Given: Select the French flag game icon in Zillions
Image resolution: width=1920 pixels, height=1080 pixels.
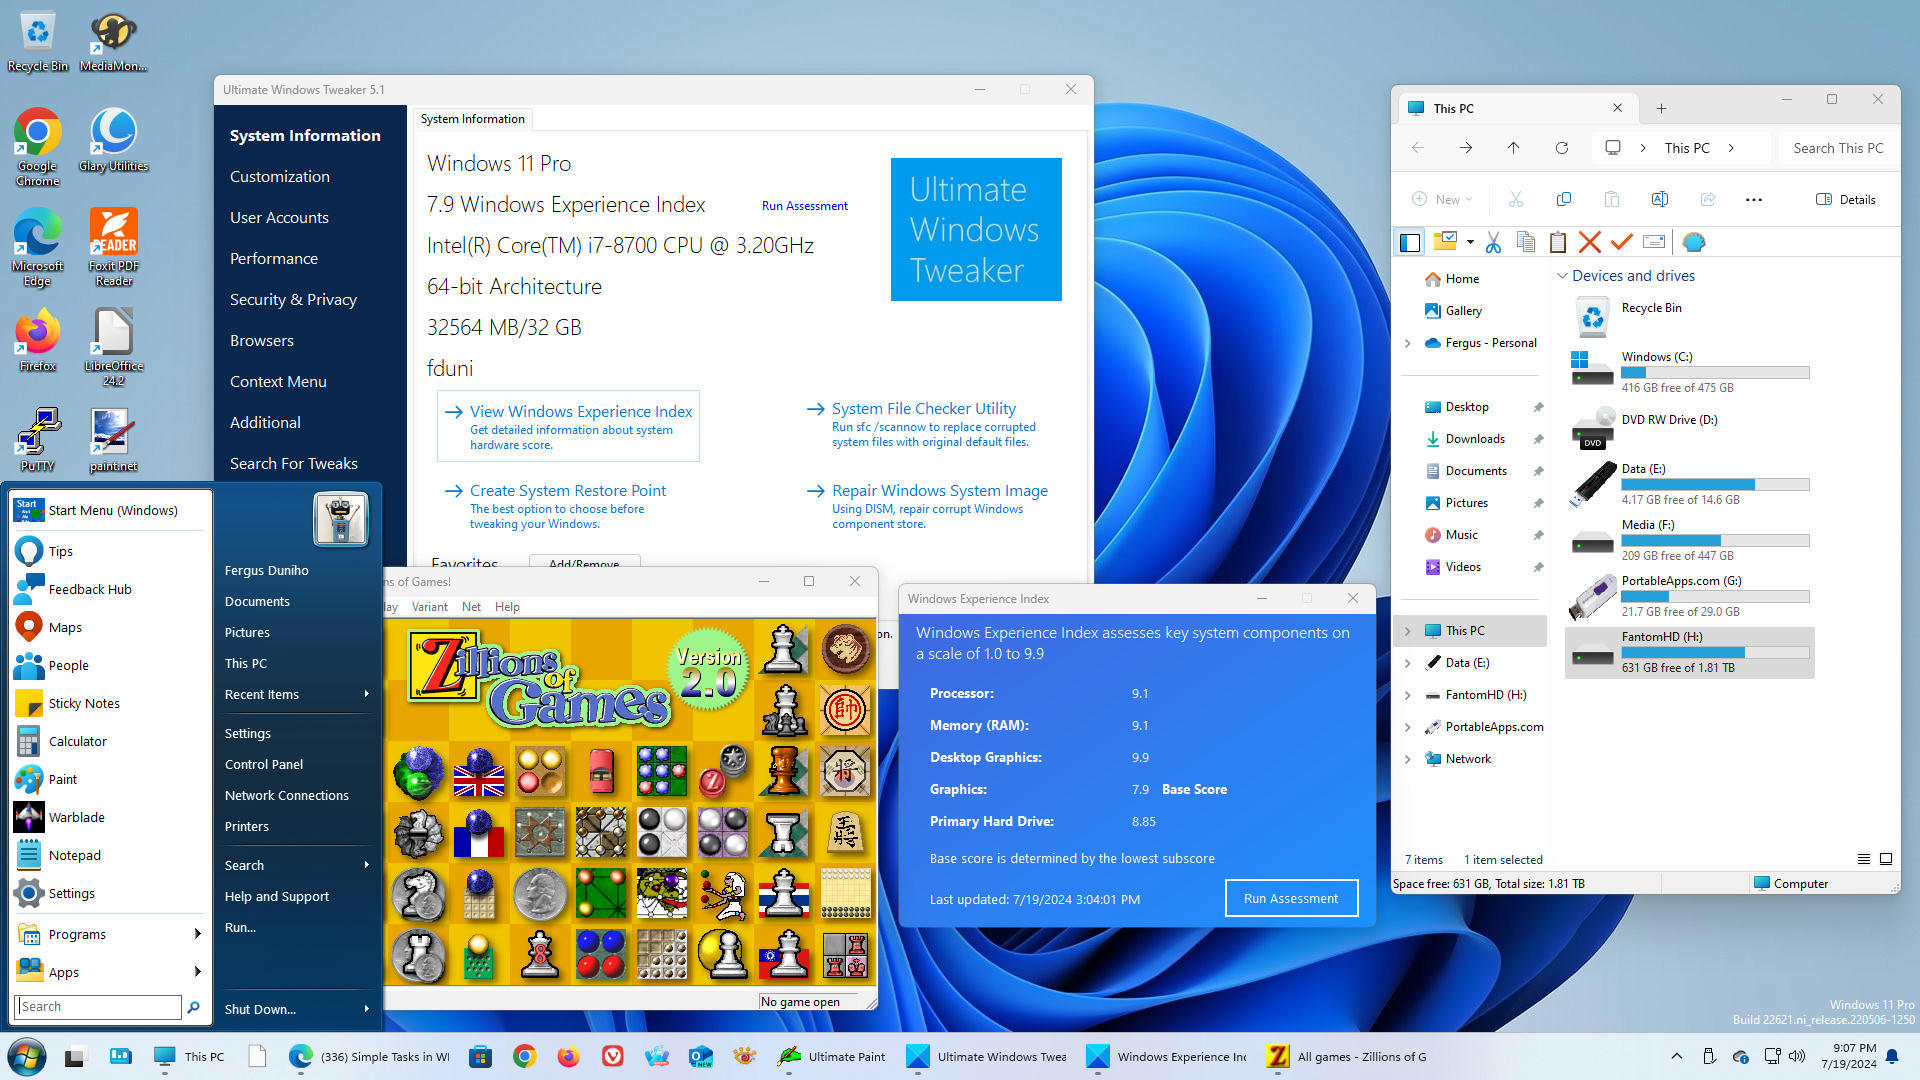Looking at the screenshot, I should pyautogui.click(x=479, y=833).
